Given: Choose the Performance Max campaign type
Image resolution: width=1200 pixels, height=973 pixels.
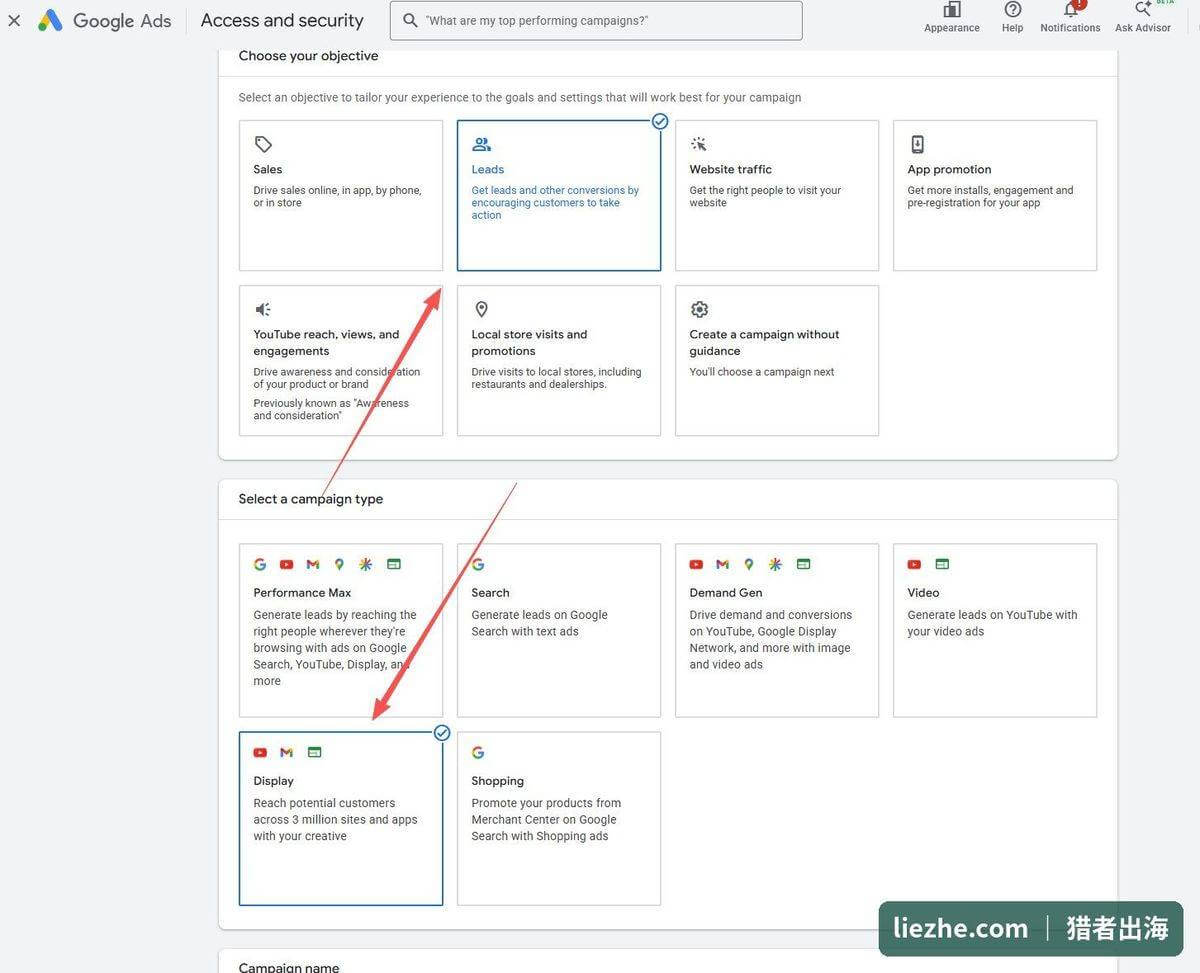Looking at the screenshot, I should [341, 630].
